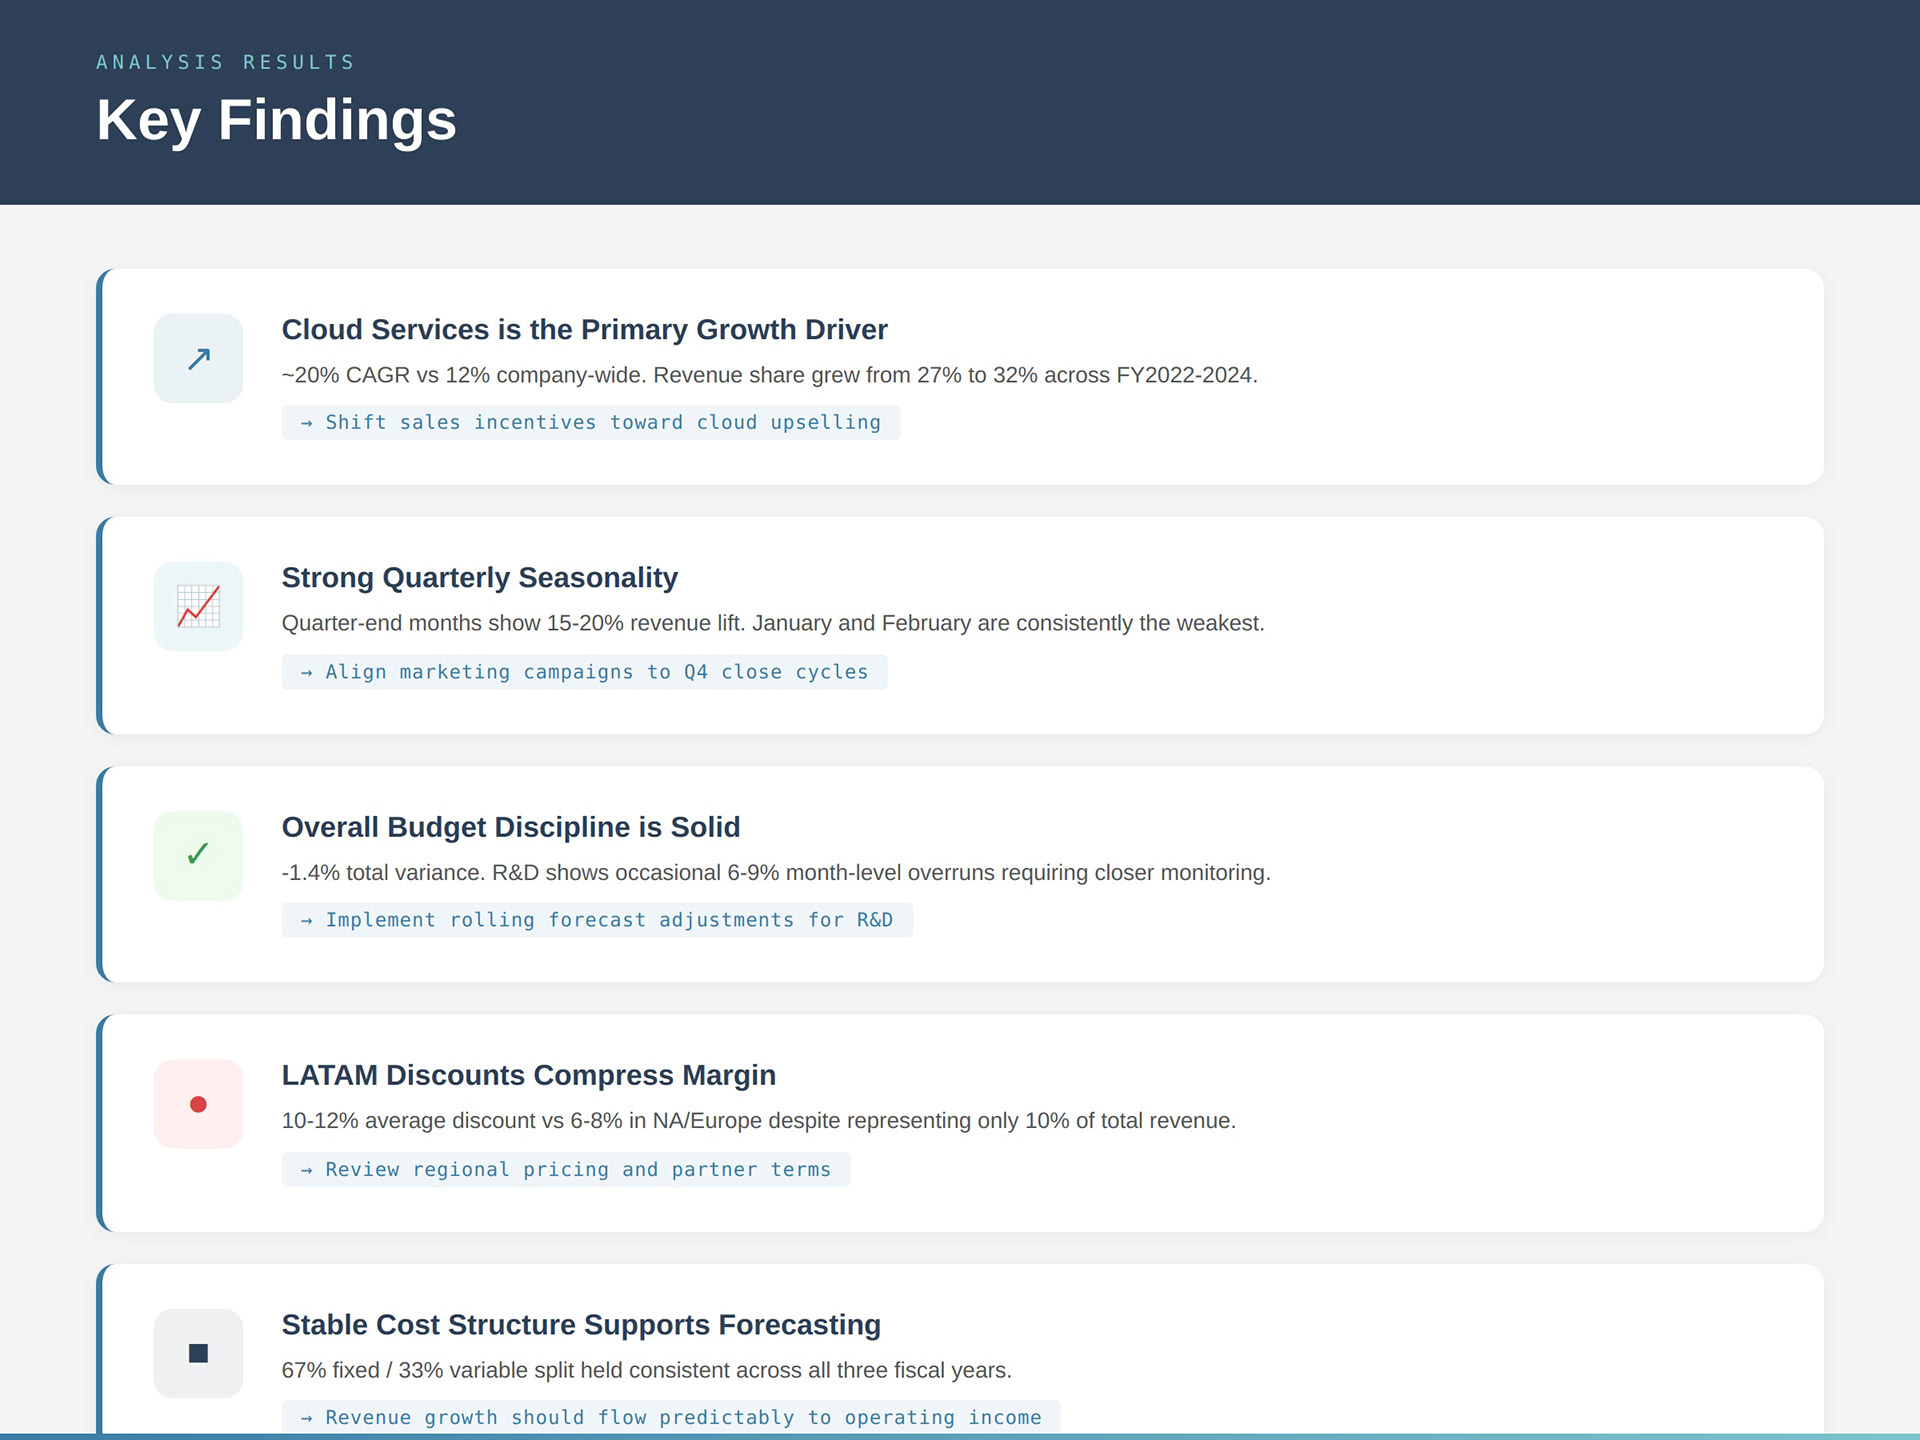Viewport: 1920px width, 1440px height.
Task: Click 'Align marketing campaigns to Q4' tag
Action: coord(584,672)
